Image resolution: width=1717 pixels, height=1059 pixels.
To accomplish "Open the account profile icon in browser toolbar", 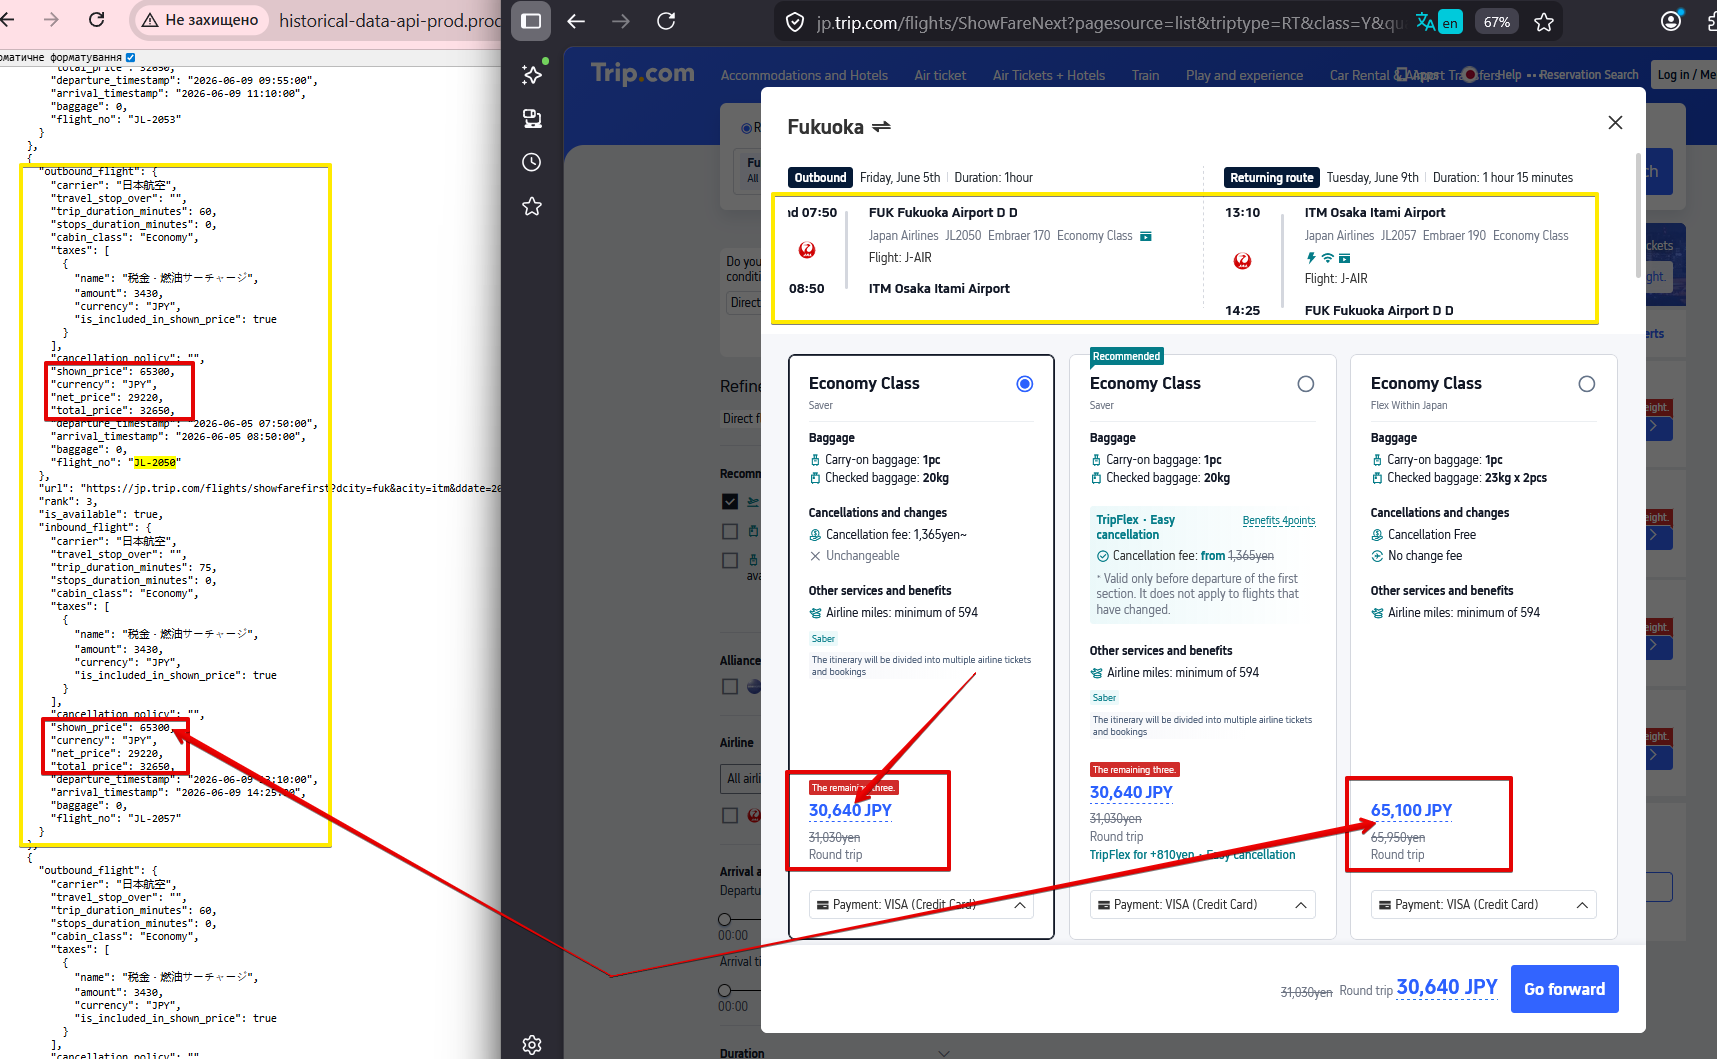I will (1671, 21).
